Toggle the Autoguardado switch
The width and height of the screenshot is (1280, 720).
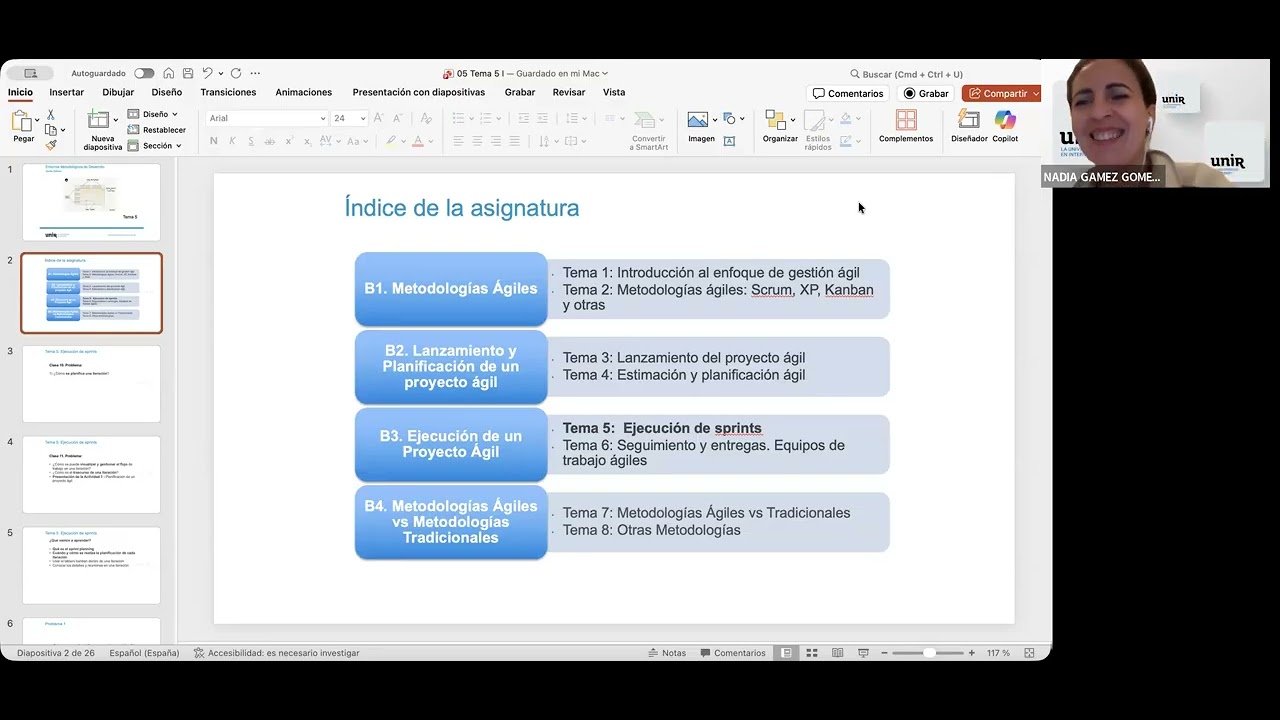(144, 73)
